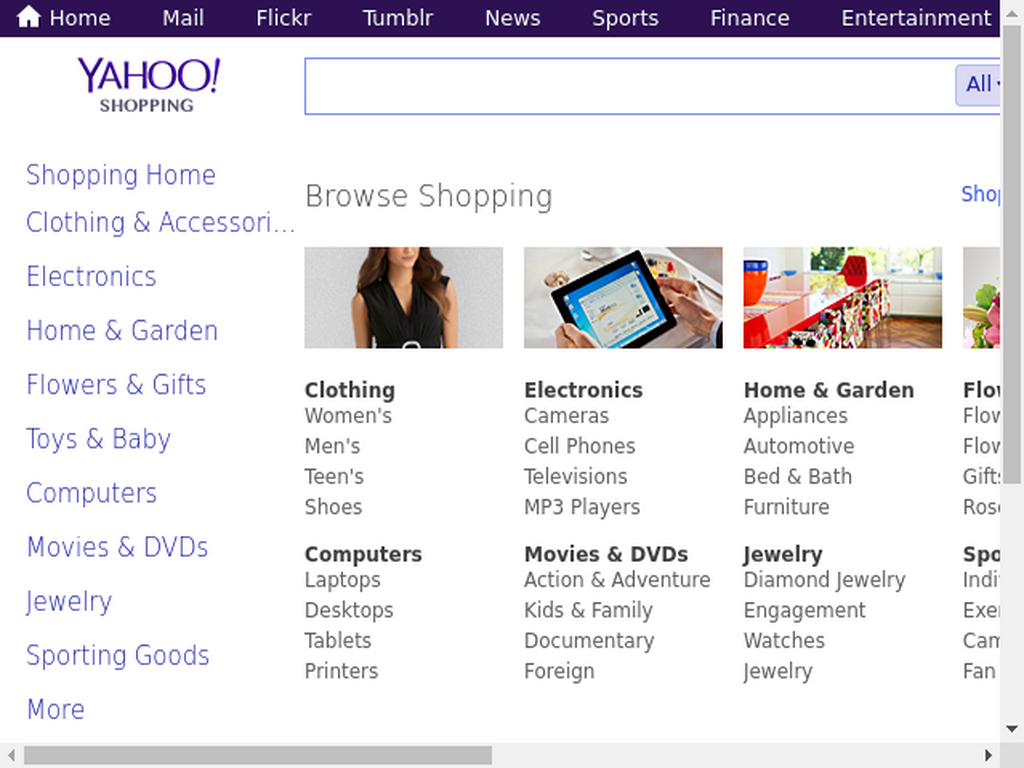Open Flowers & Gifts sidebar link
The image size is (1024, 768).
coord(116,385)
